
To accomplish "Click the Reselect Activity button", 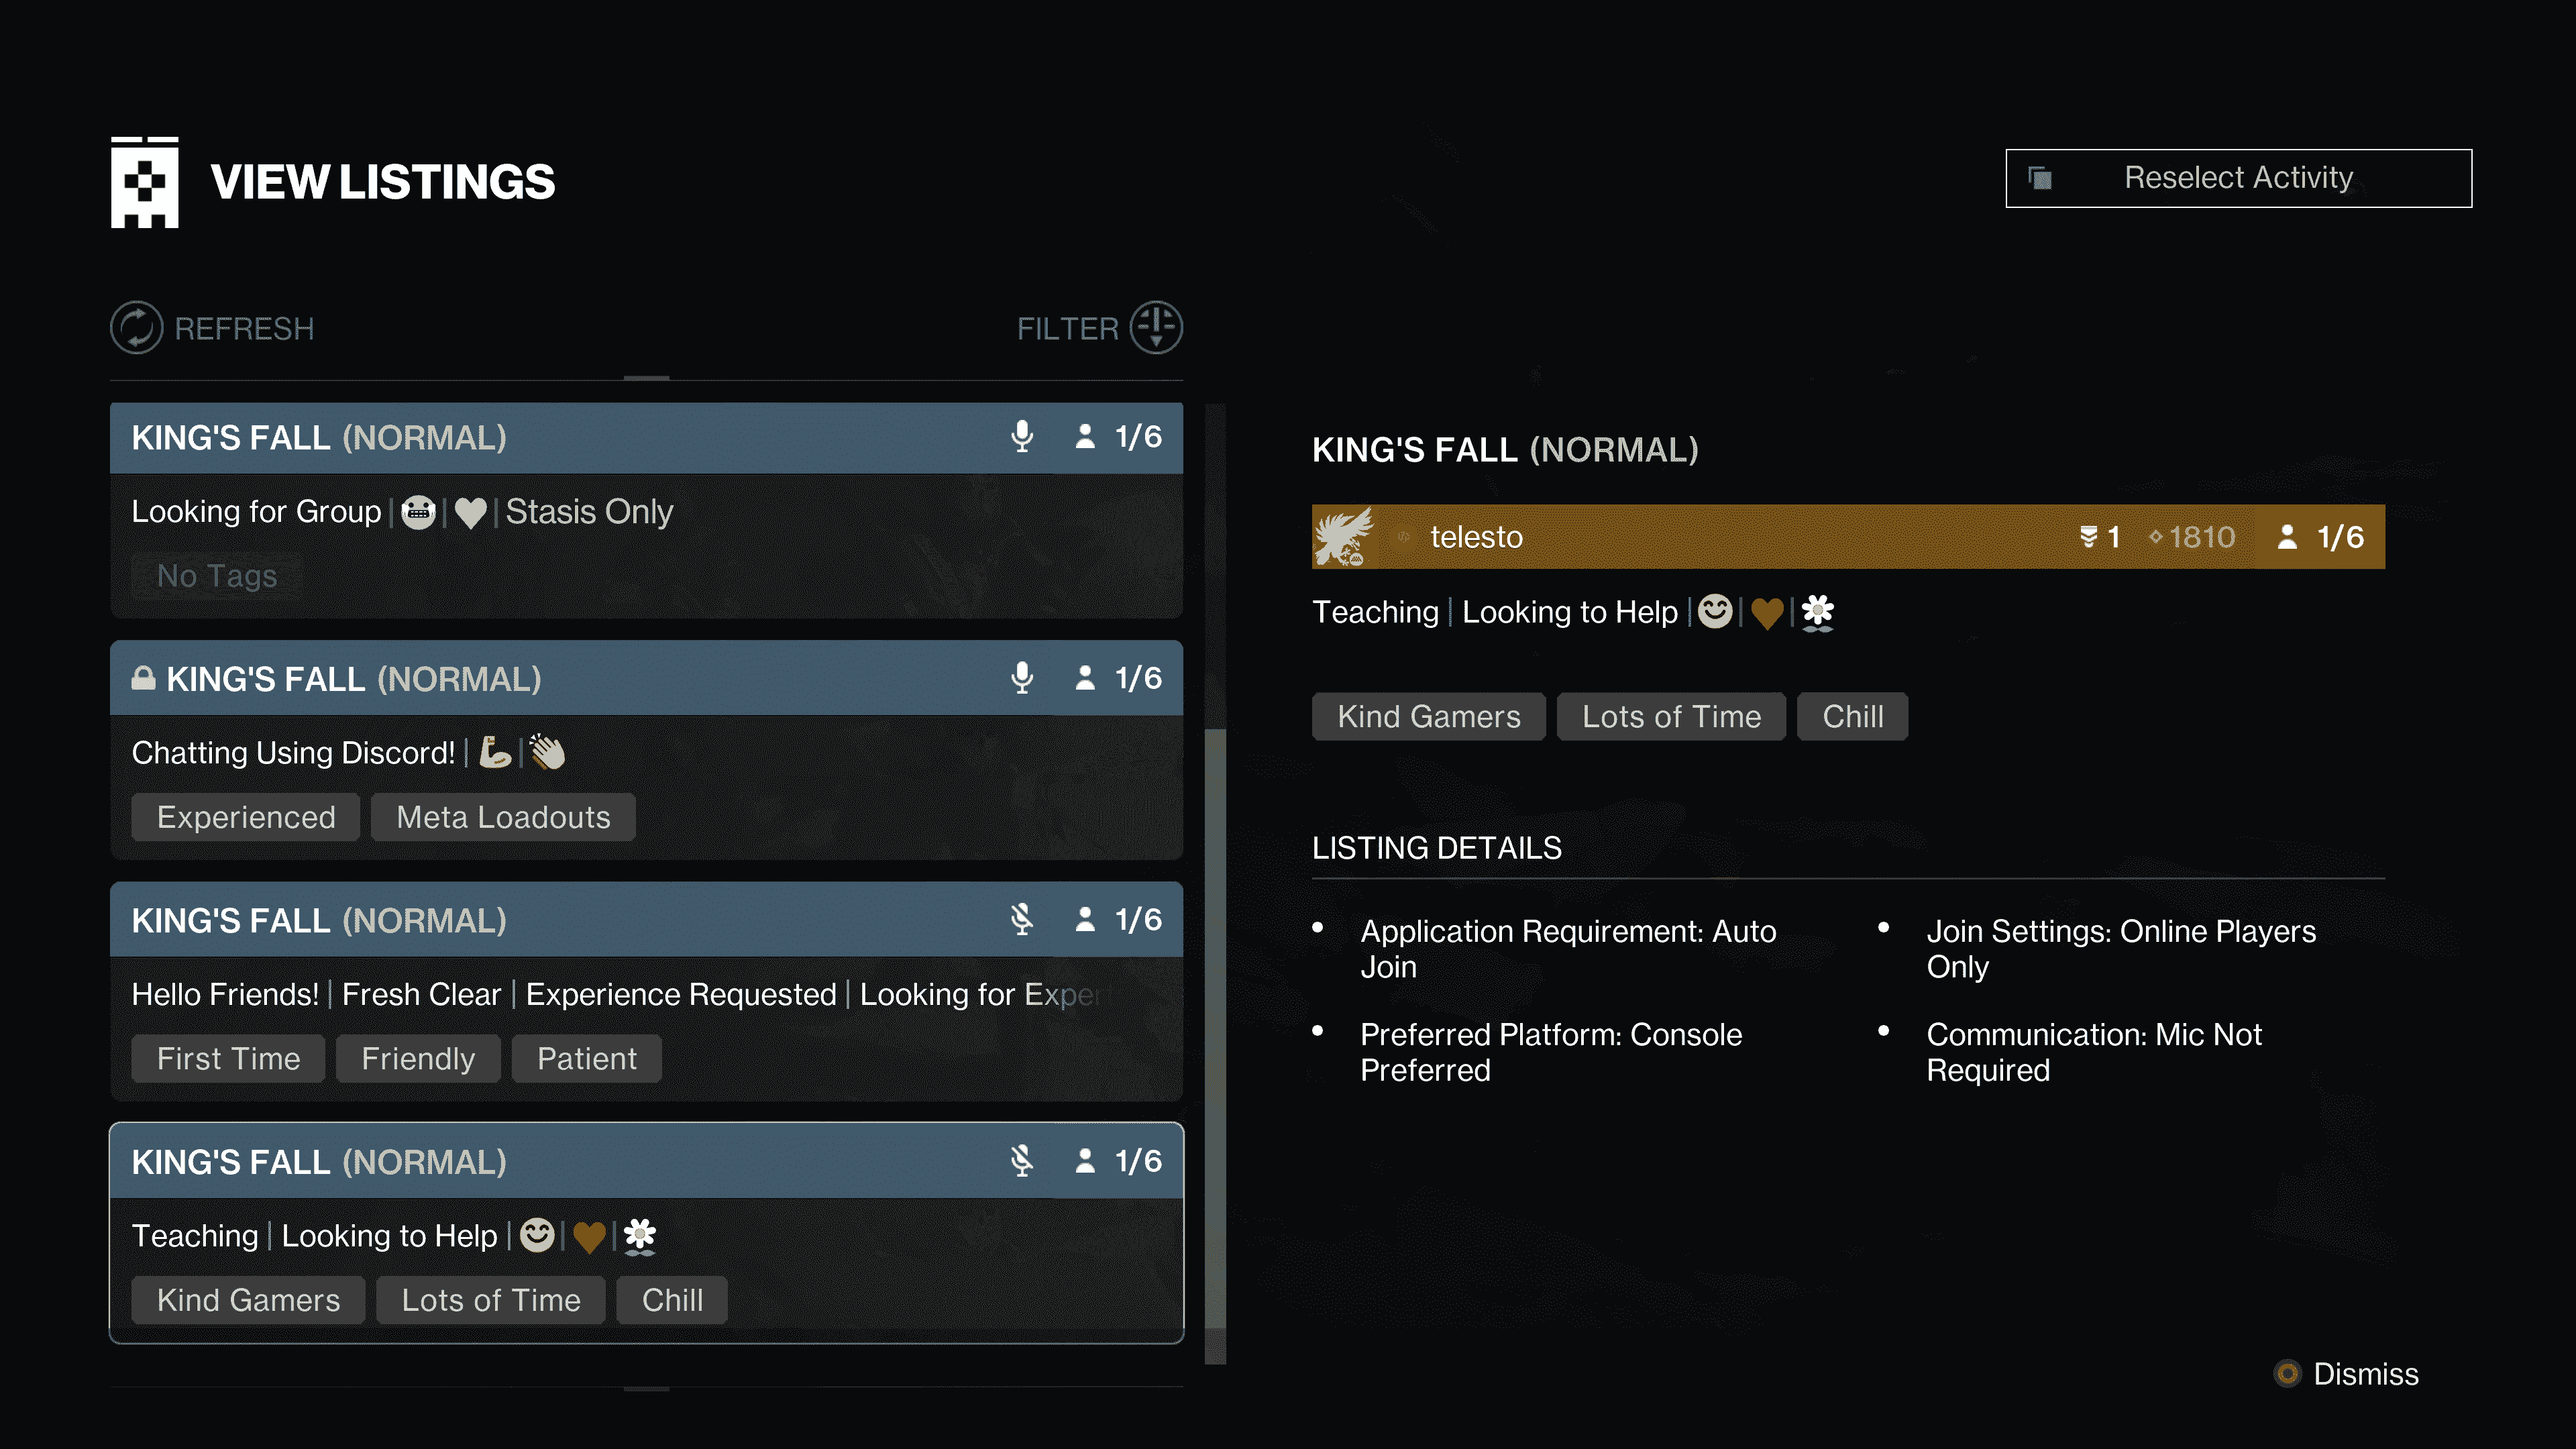I will click(x=2239, y=178).
